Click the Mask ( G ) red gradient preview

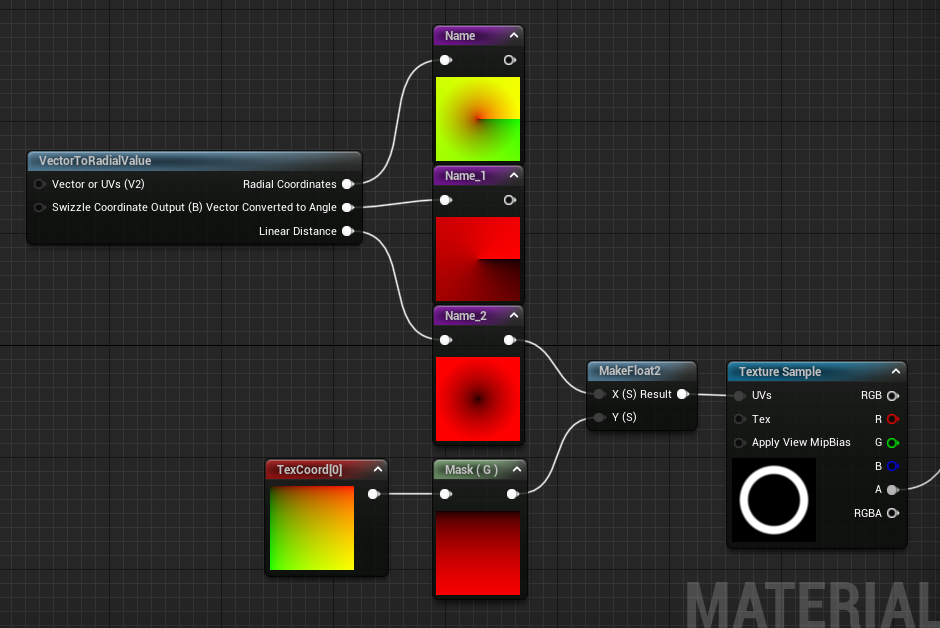[x=478, y=553]
